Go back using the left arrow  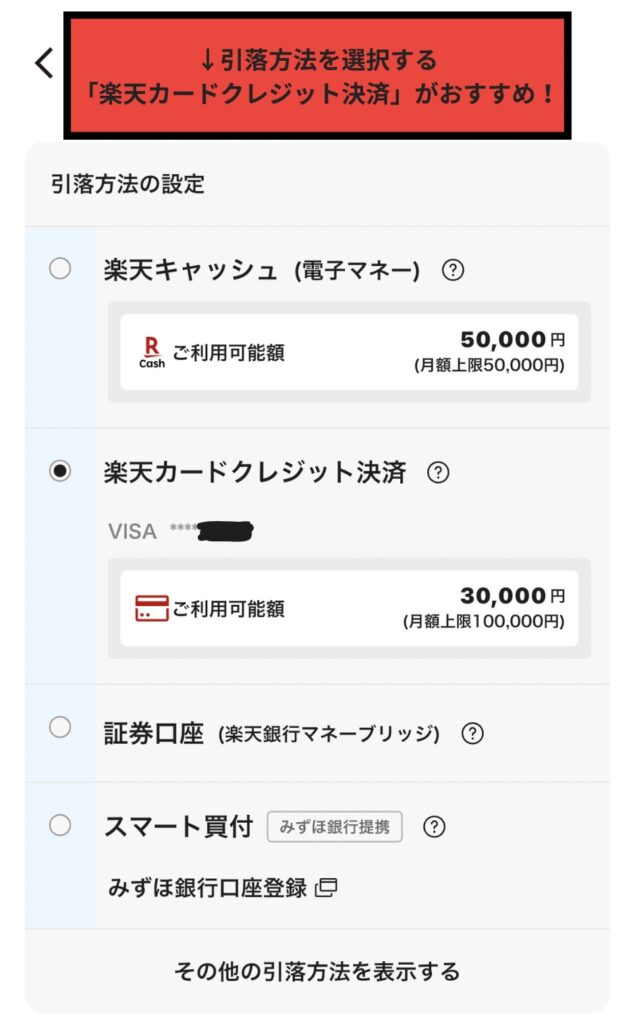click(x=44, y=63)
